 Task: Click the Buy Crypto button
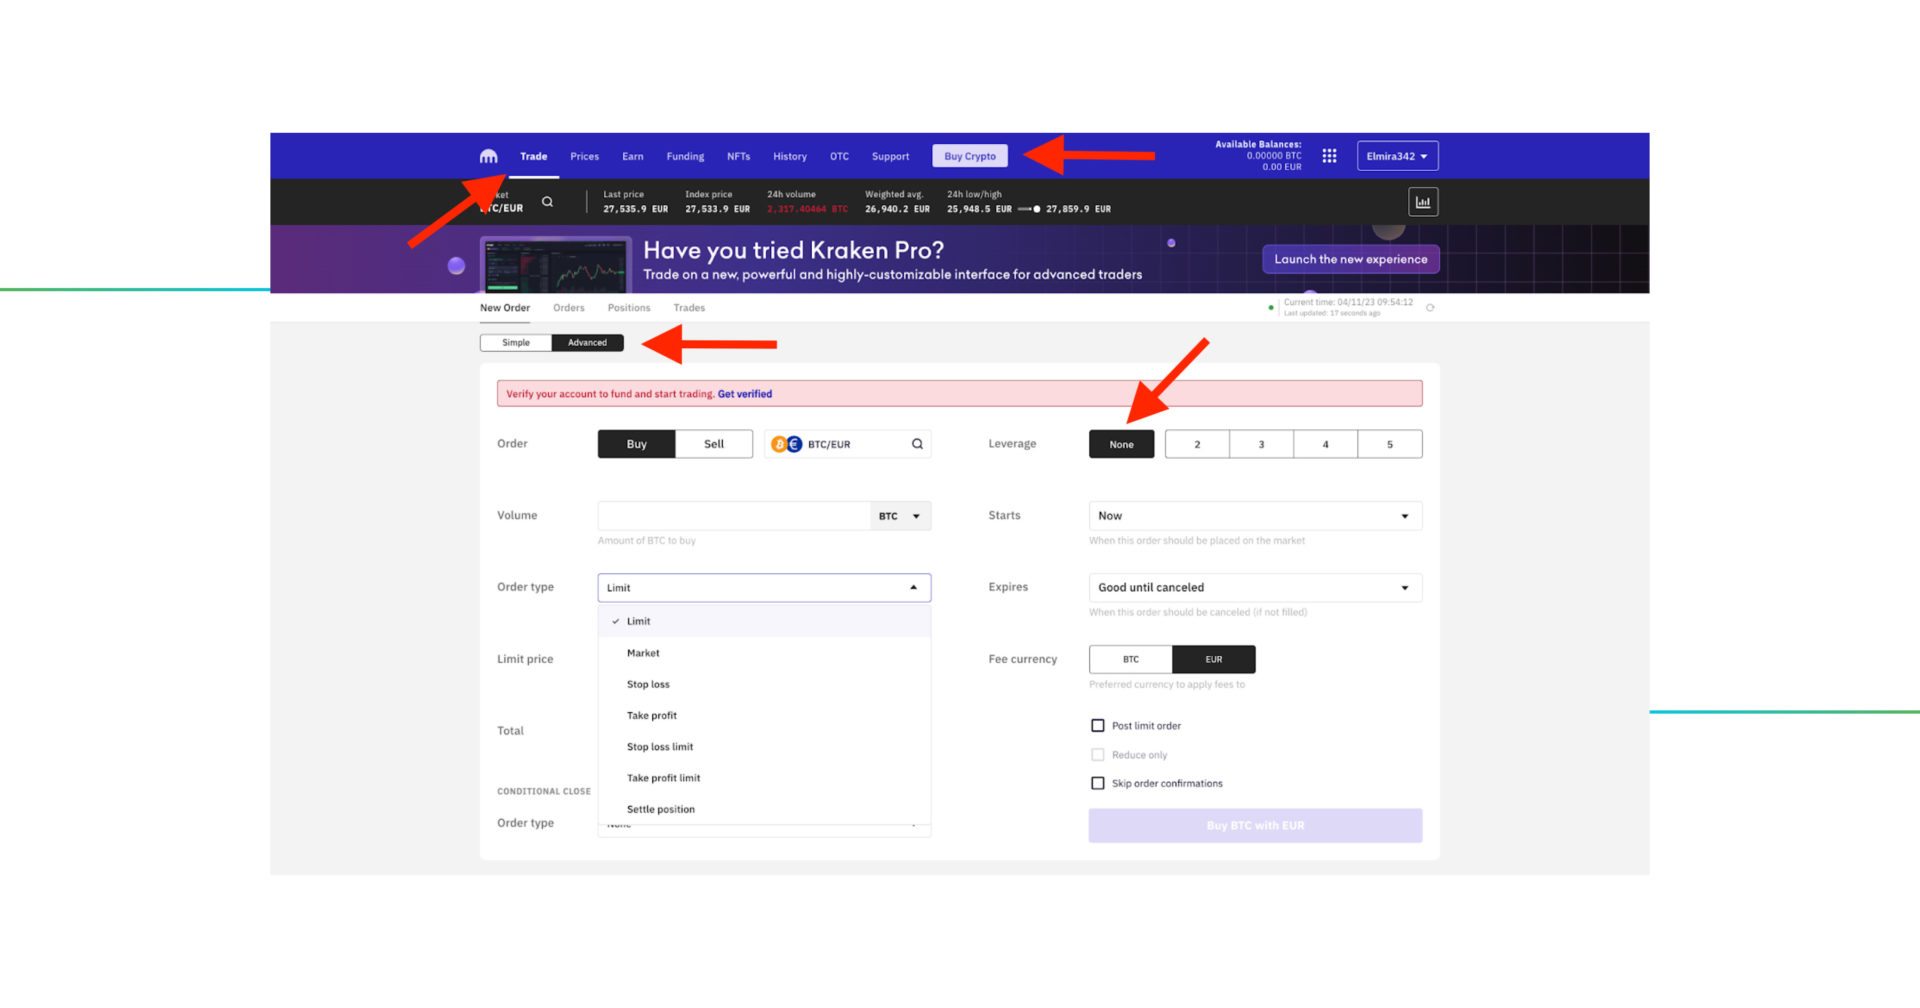point(969,157)
